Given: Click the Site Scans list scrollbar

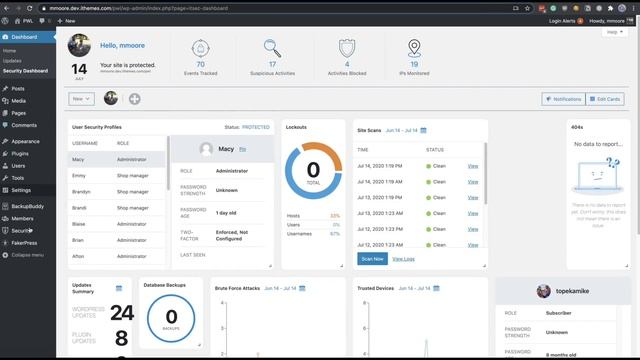Looking at the screenshot, I should click(x=485, y=173).
